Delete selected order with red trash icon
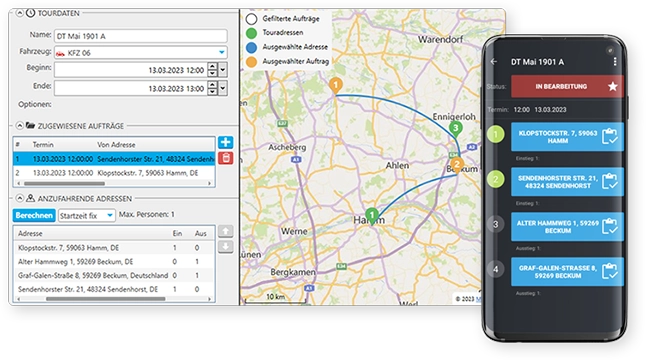This screenshot has height=360, width=646. (225, 158)
